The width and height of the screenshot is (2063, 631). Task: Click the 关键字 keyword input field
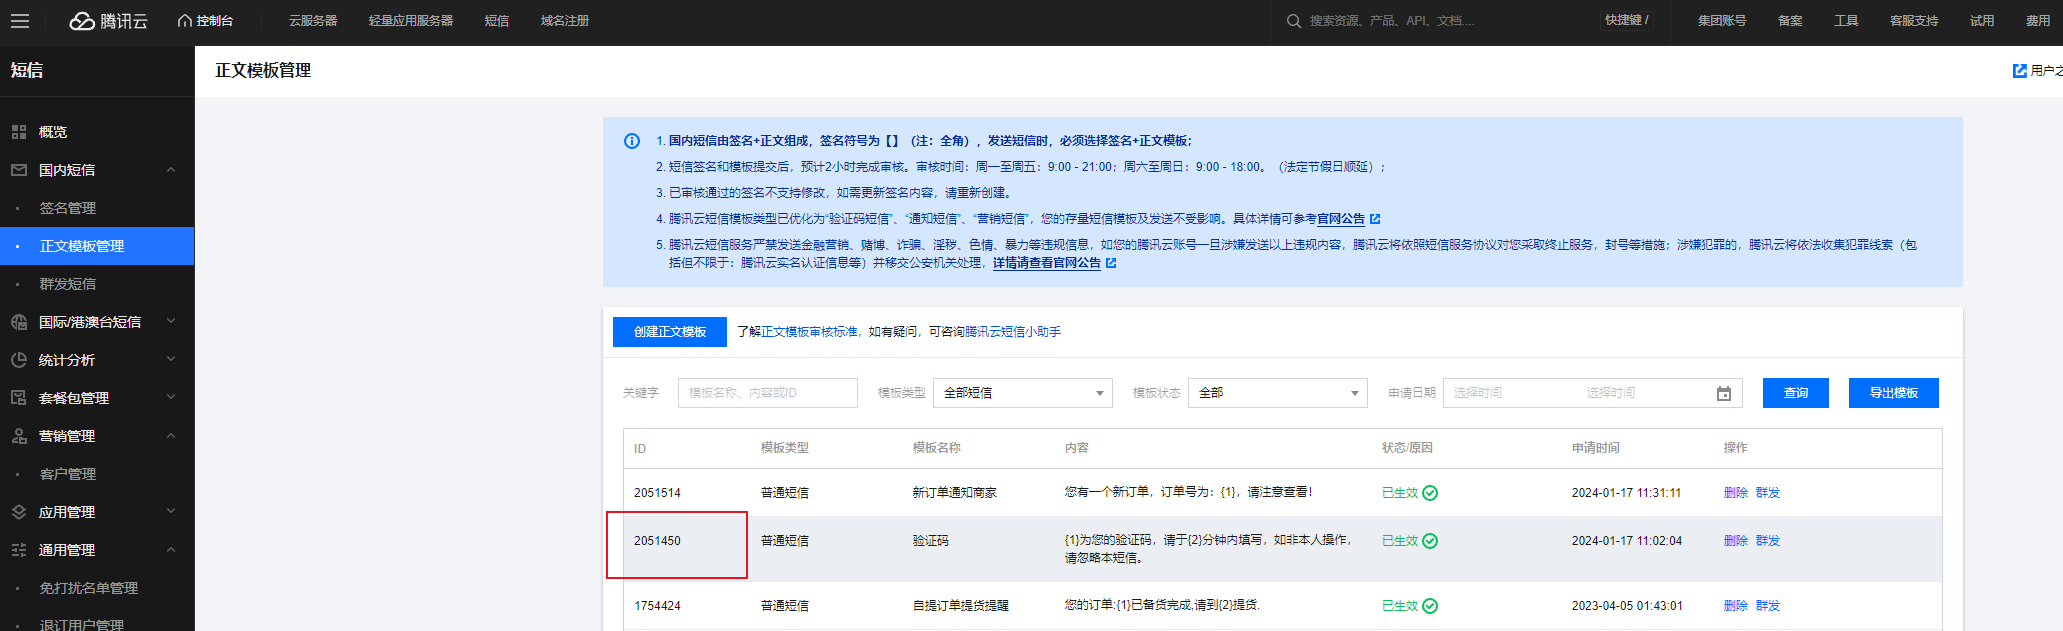pos(768,393)
